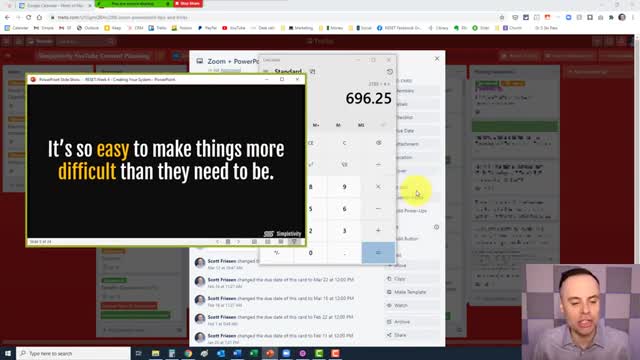The image size is (640, 360).
Task: Open the YouTube bookmark
Action: coord(234,28)
